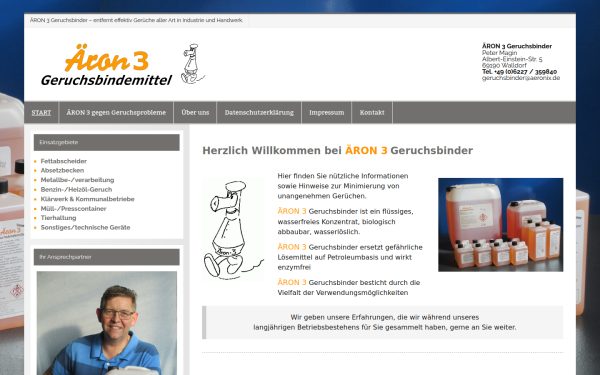Click the sentence about 'ersetzt gefährliche Lösemittel'
The image size is (600, 375).
point(350,257)
